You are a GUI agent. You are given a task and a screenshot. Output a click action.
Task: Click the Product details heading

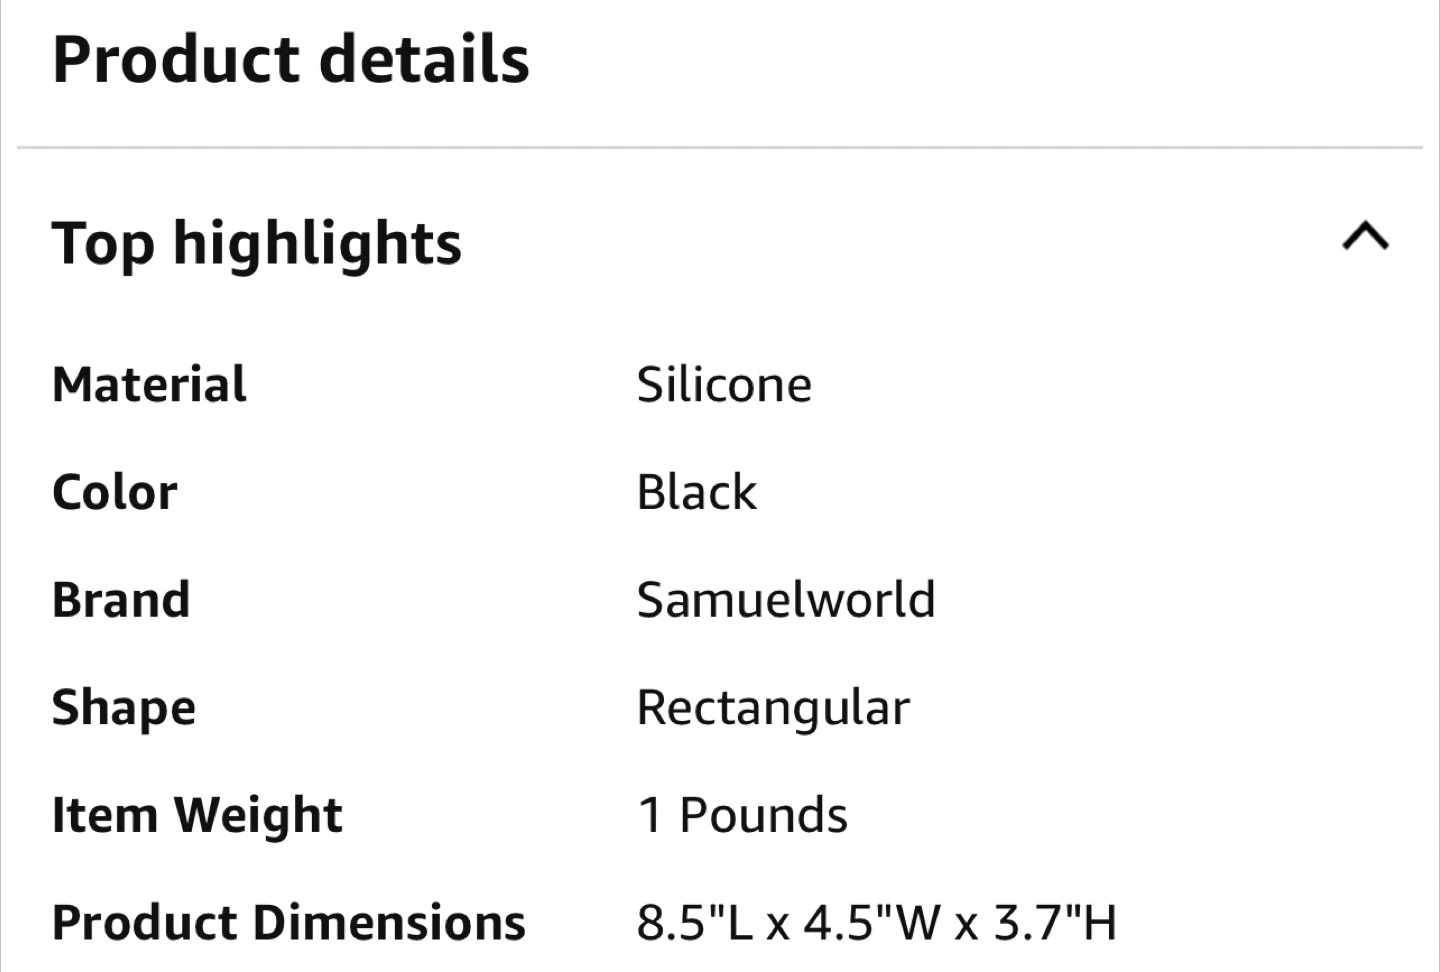tap(290, 59)
